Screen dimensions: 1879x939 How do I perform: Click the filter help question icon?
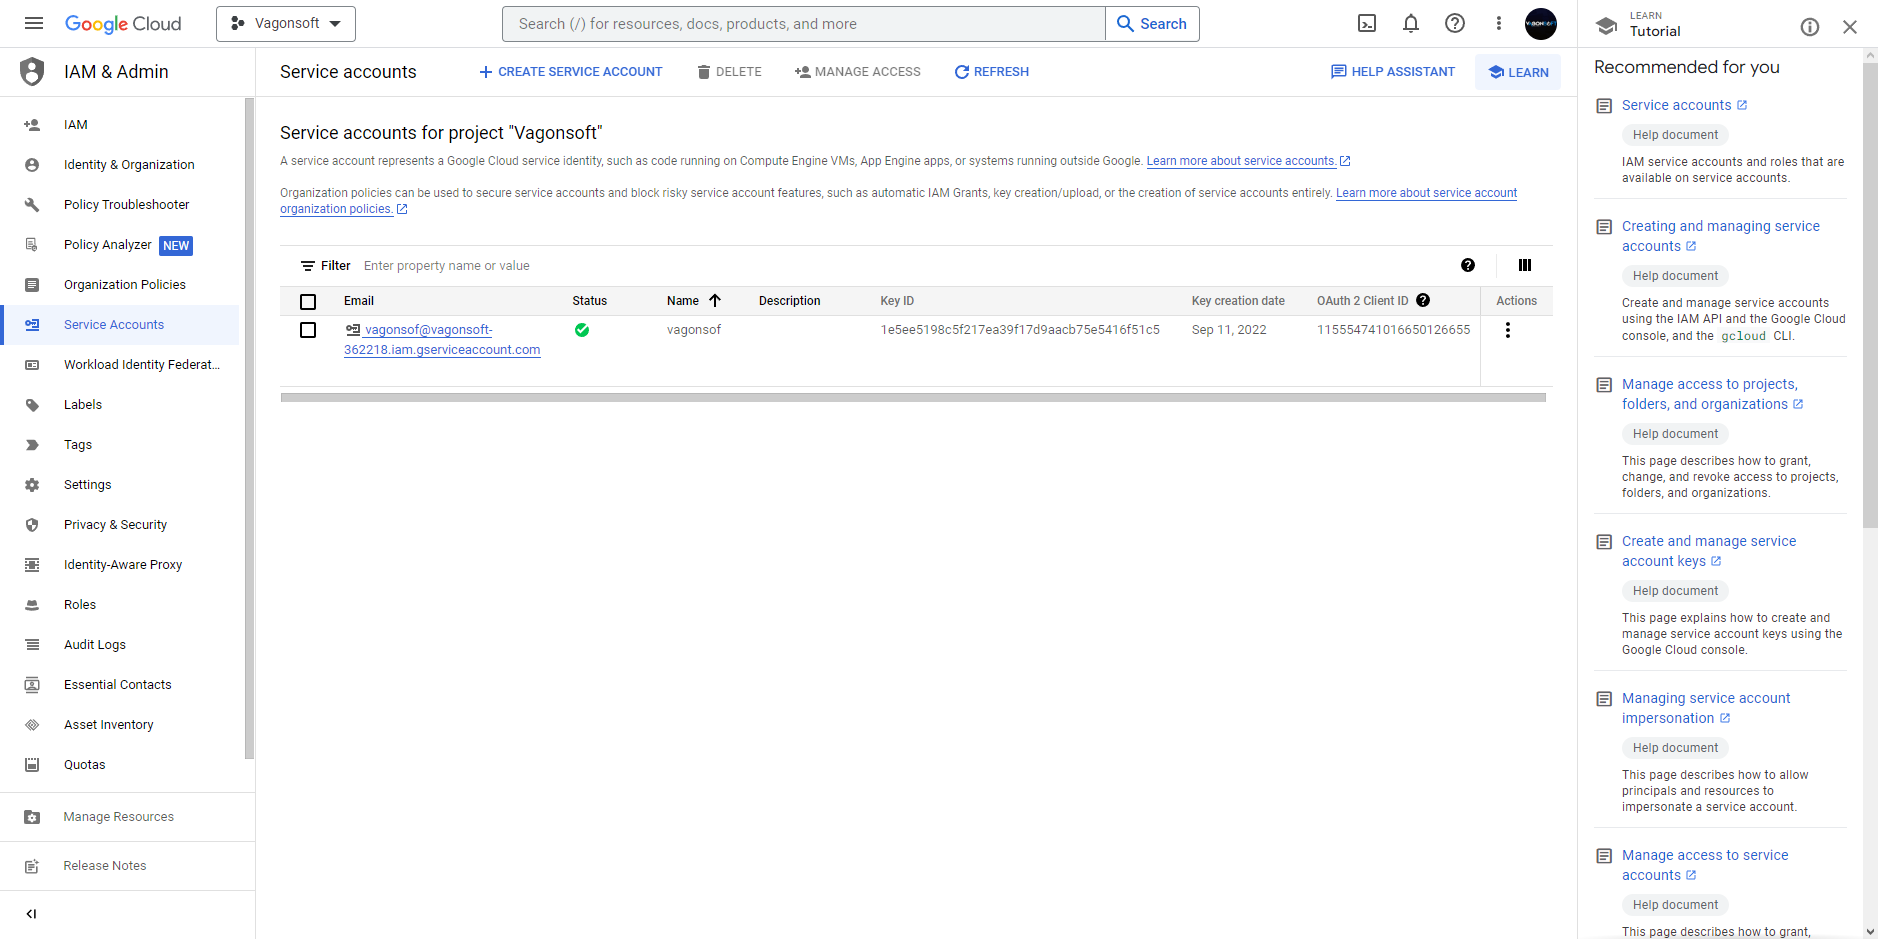[1468, 265]
